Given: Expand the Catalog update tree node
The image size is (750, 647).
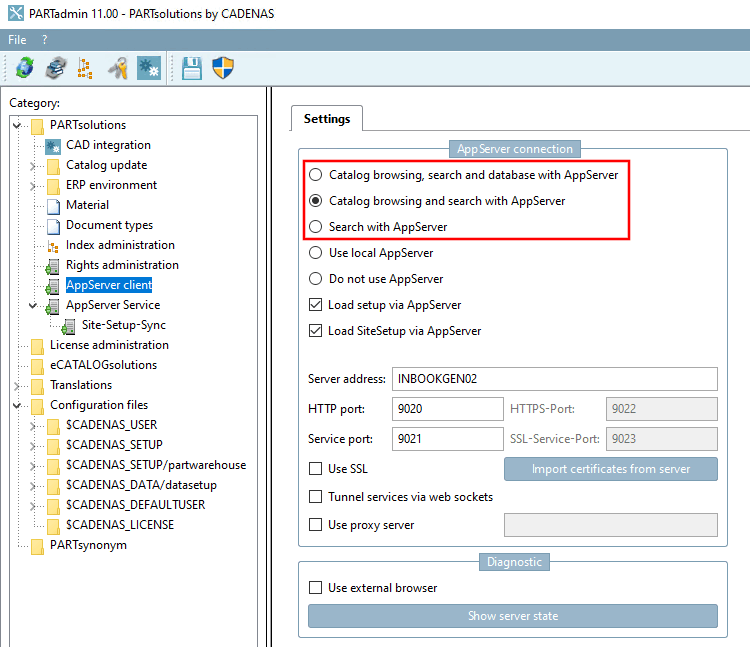Looking at the screenshot, I should [x=33, y=166].
